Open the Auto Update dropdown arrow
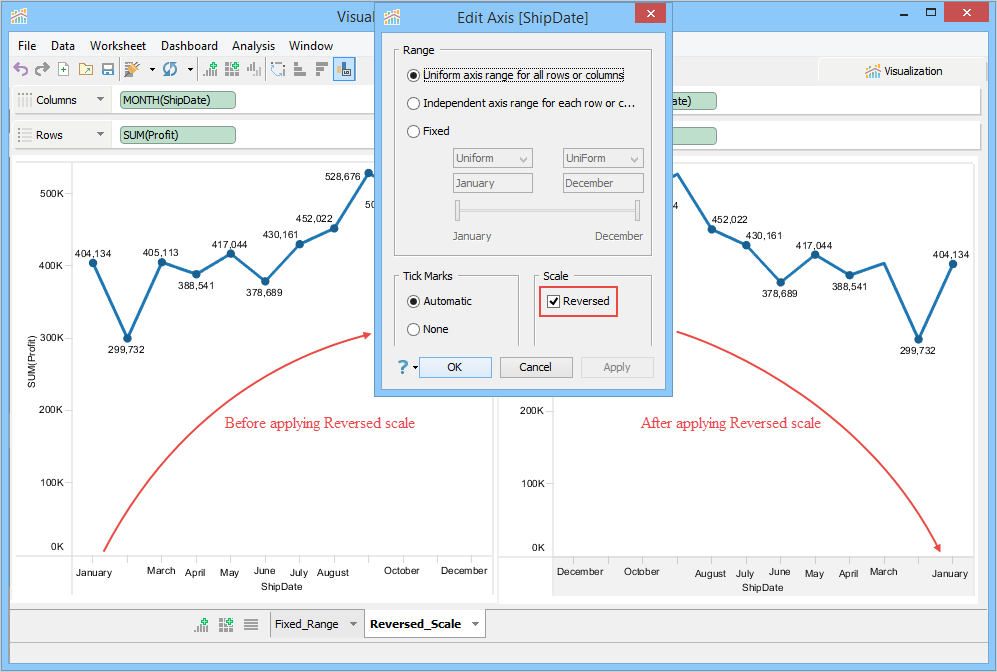The image size is (997, 672). coord(189,69)
